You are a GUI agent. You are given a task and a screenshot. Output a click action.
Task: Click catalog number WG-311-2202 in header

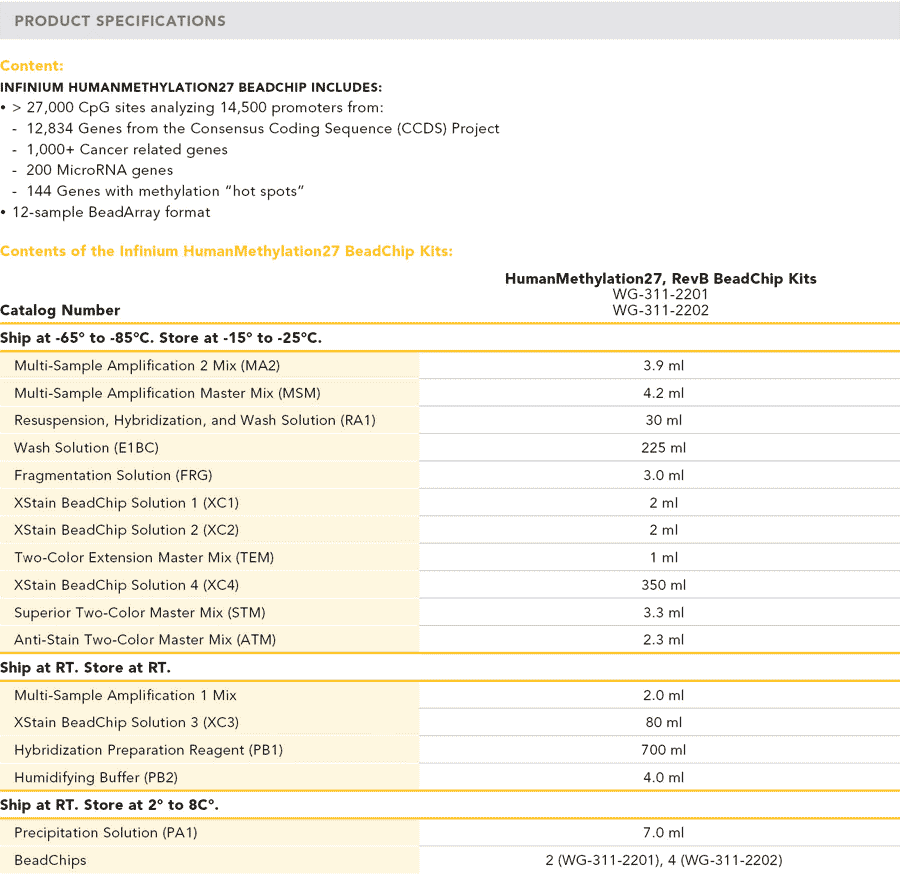(x=661, y=310)
